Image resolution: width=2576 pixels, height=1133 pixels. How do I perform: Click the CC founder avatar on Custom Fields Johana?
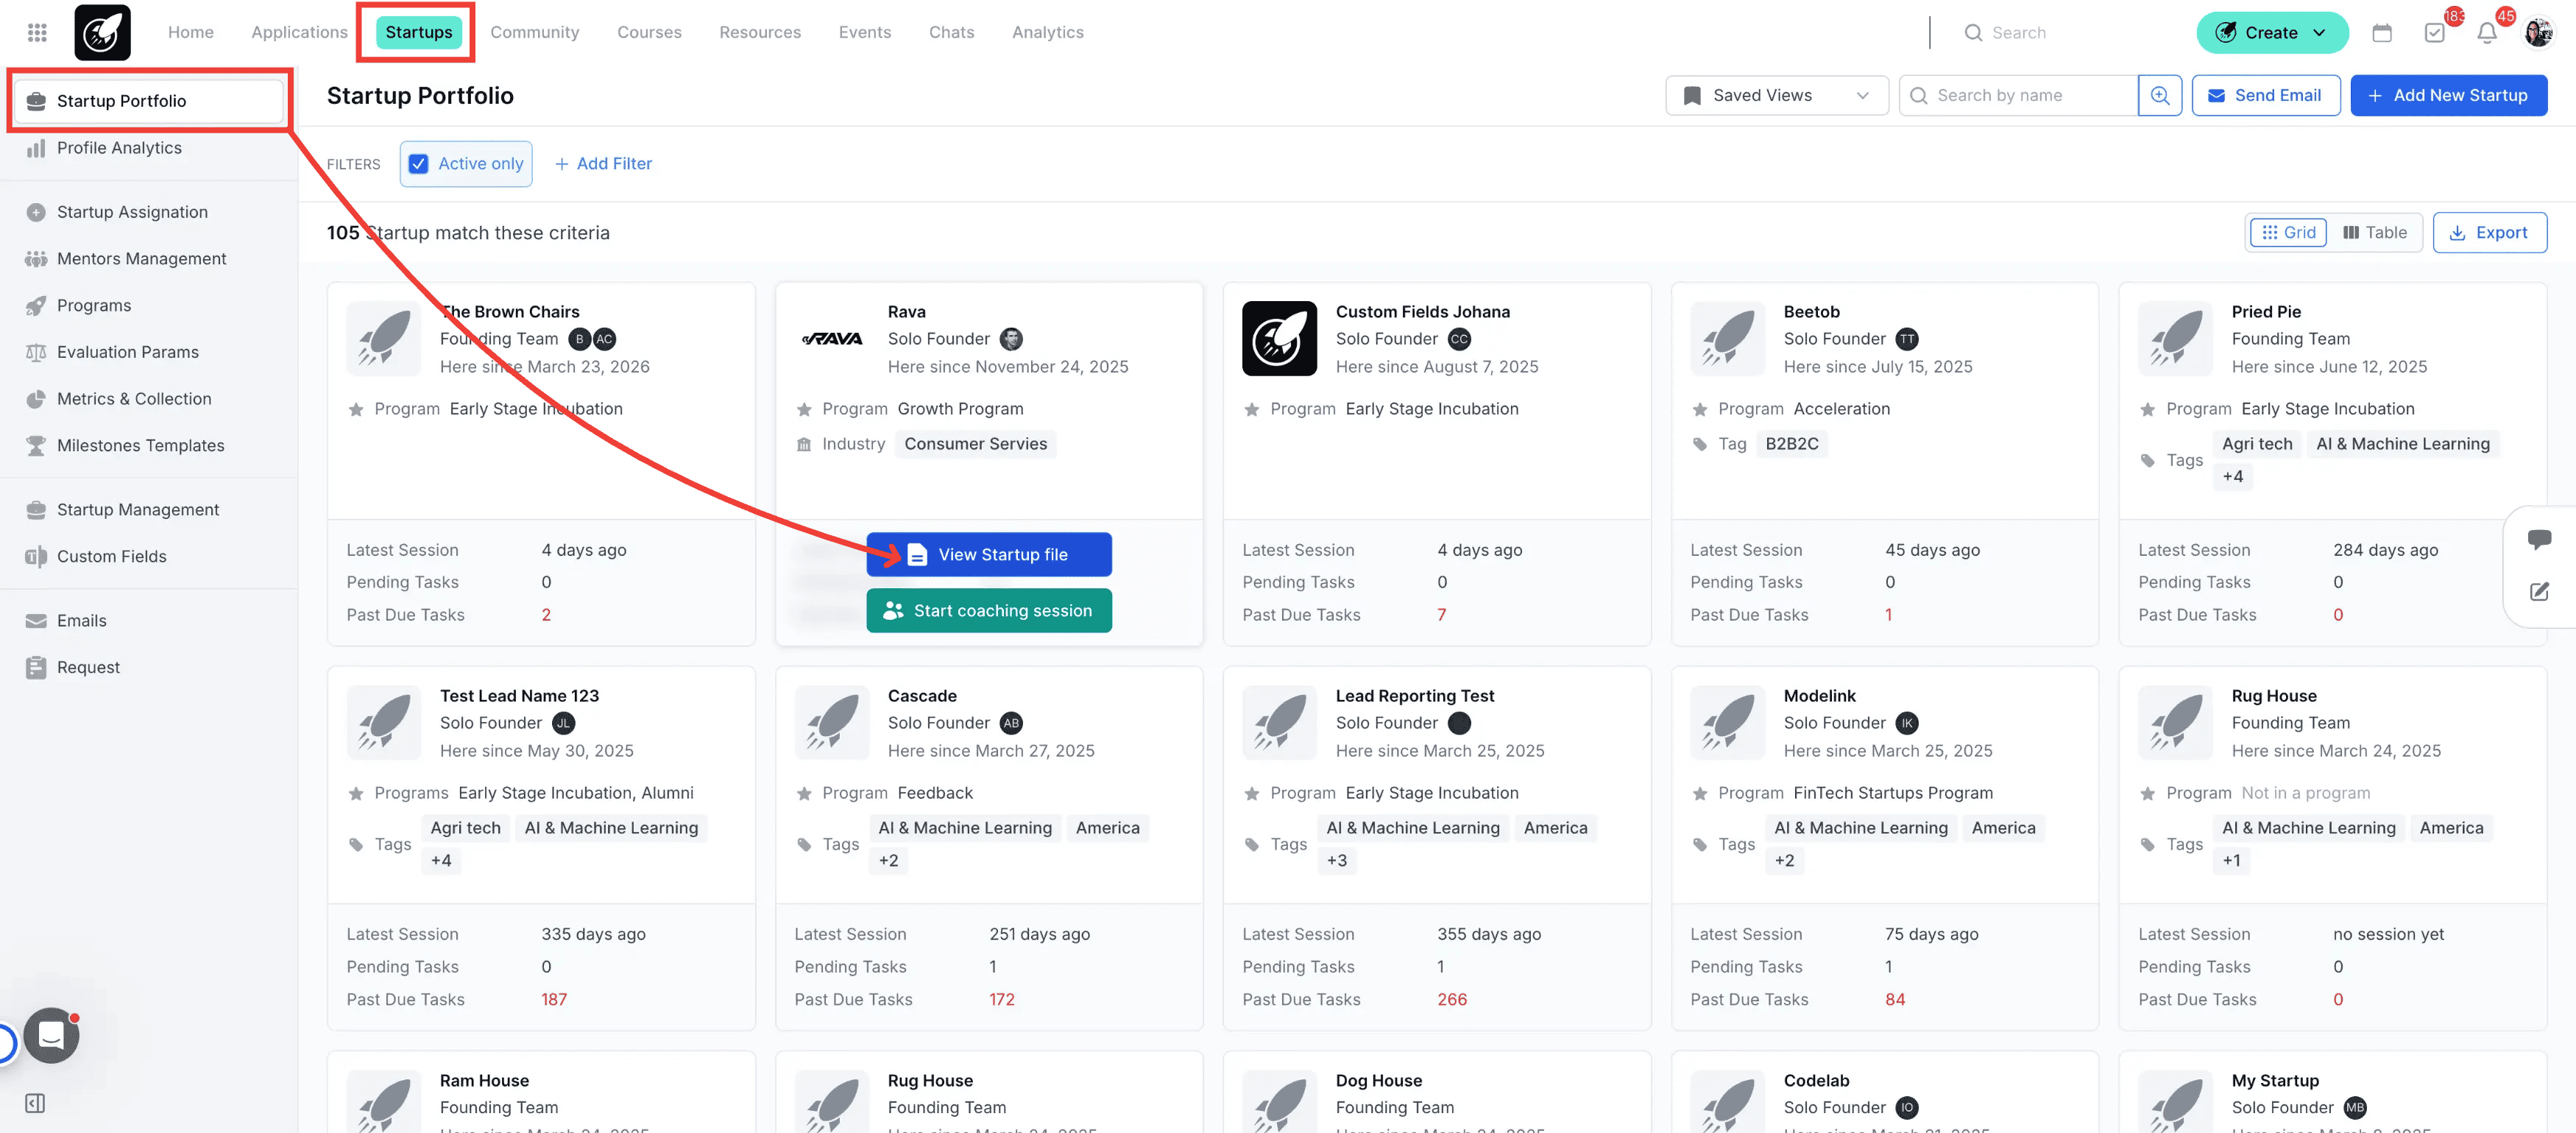pos(1459,339)
